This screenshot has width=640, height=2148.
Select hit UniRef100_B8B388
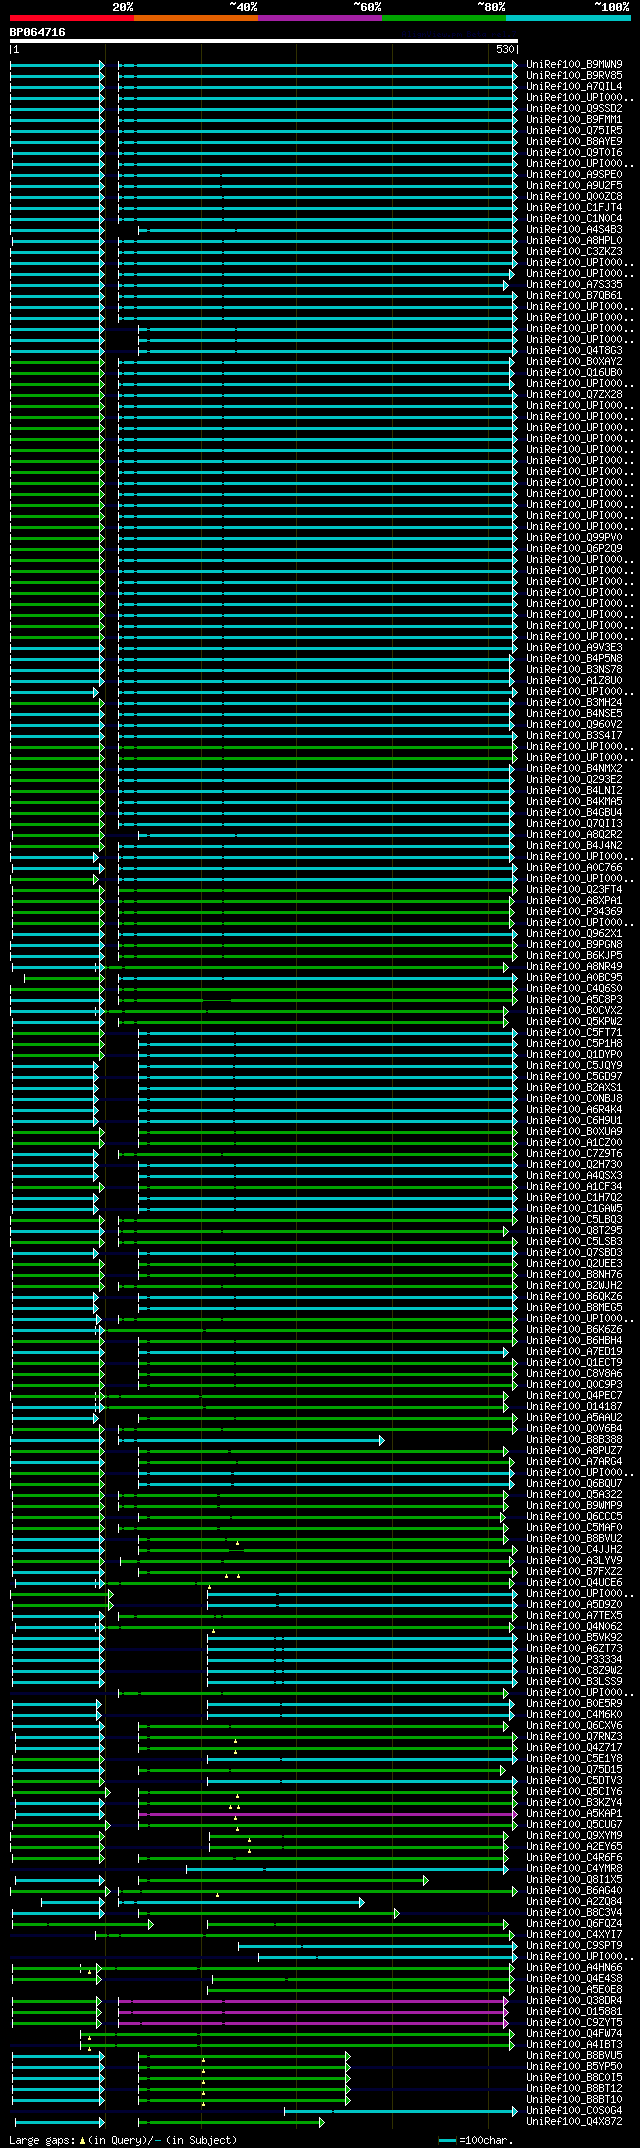(574, 1439)
